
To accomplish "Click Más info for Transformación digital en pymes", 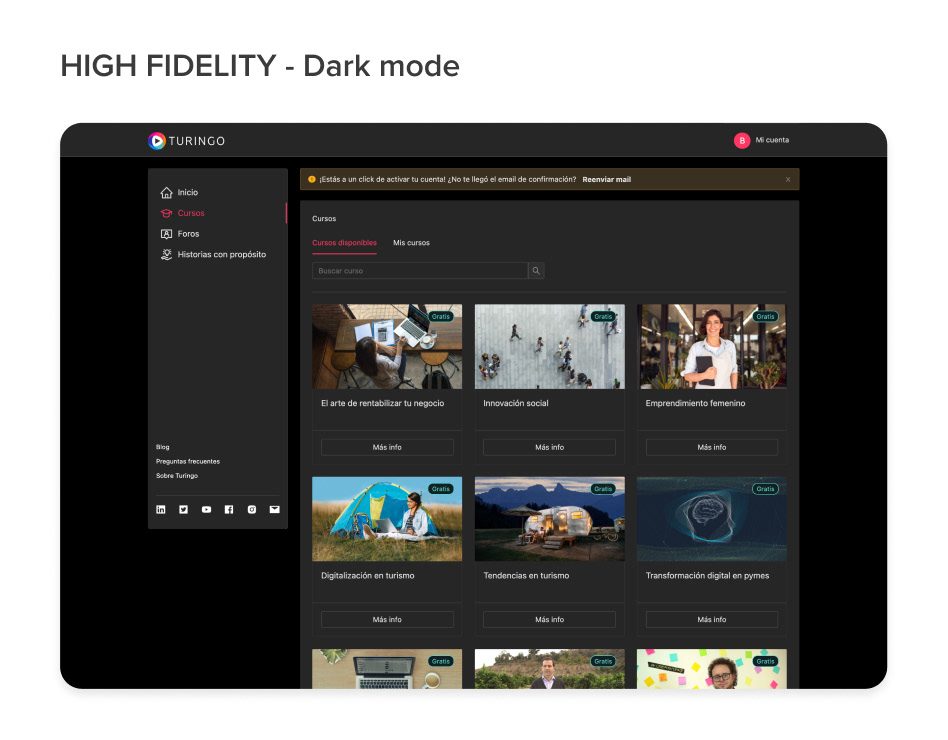I will pos(712,620).
